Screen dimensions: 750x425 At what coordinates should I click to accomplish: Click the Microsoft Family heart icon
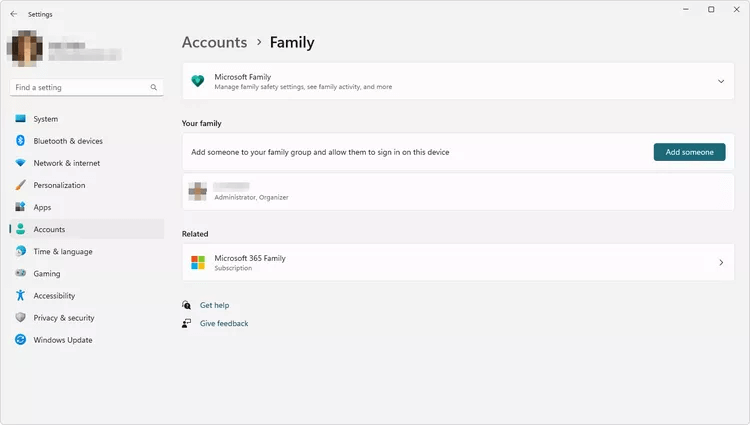click(x=198, y=81)
